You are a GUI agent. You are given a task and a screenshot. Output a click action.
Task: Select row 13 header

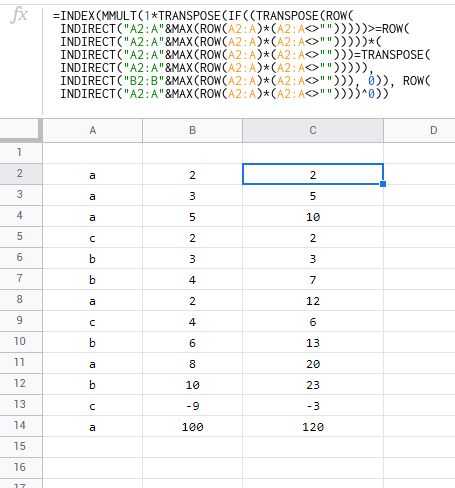point(21,405)
